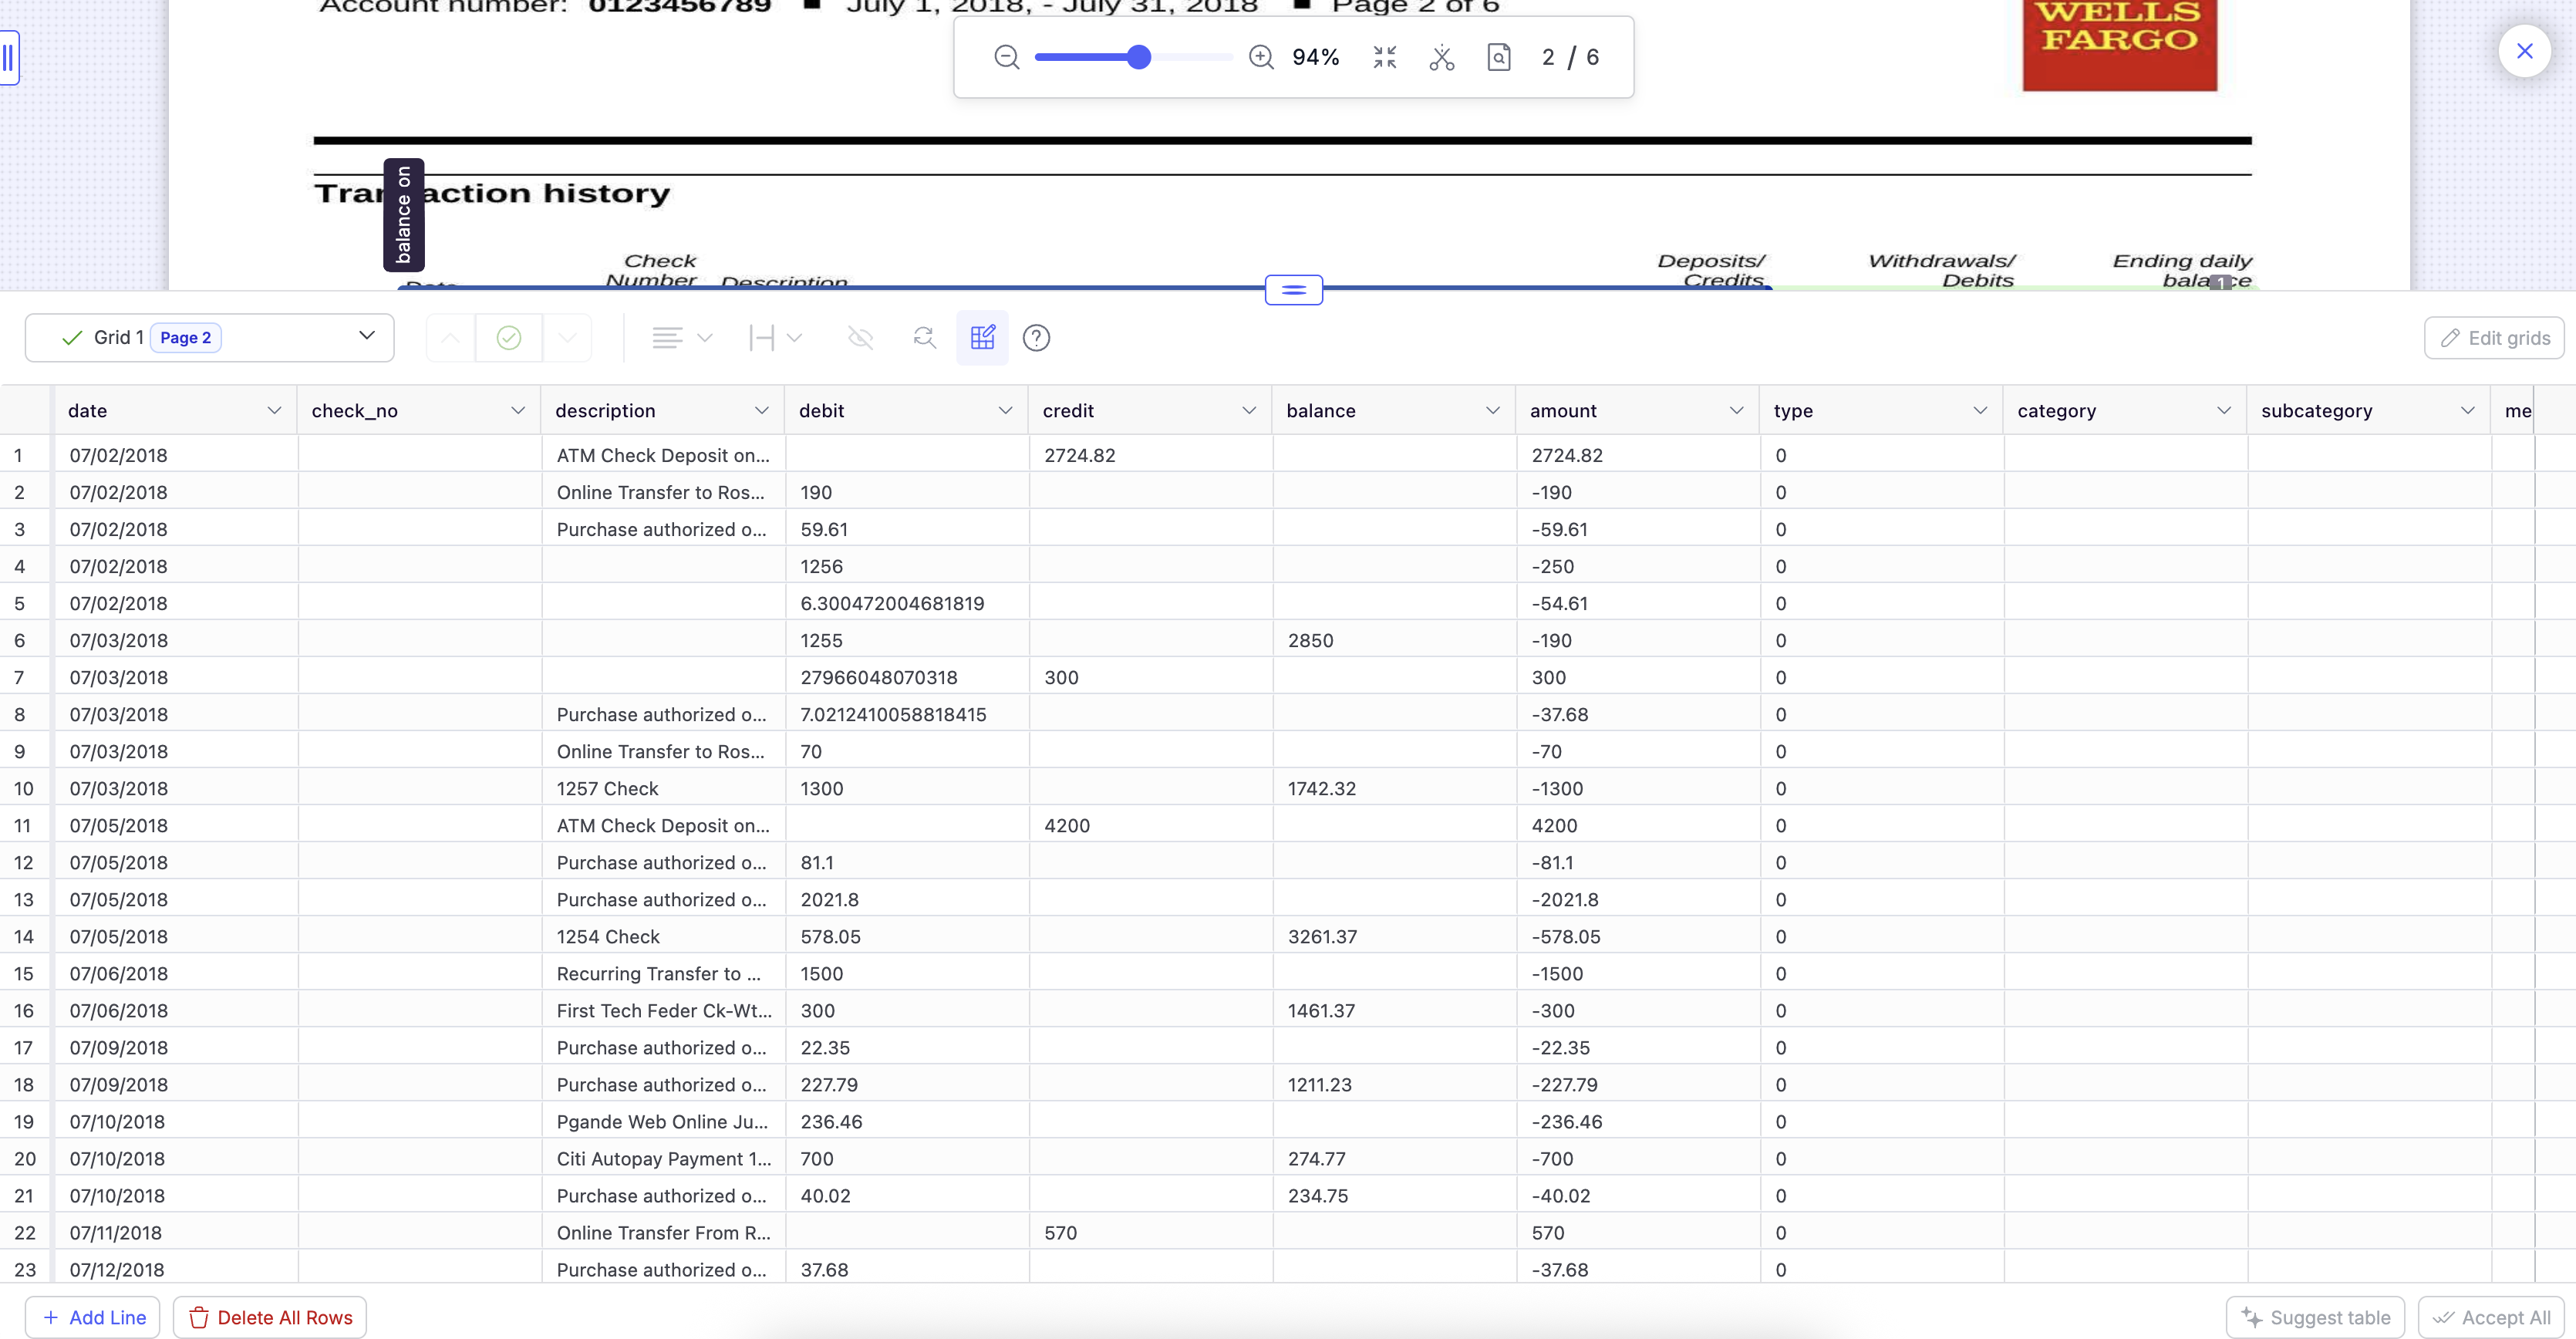Click the refresh grid icon
Image resolution: width=2576 pixels, height=1339 pixels.
coord(924,338)
